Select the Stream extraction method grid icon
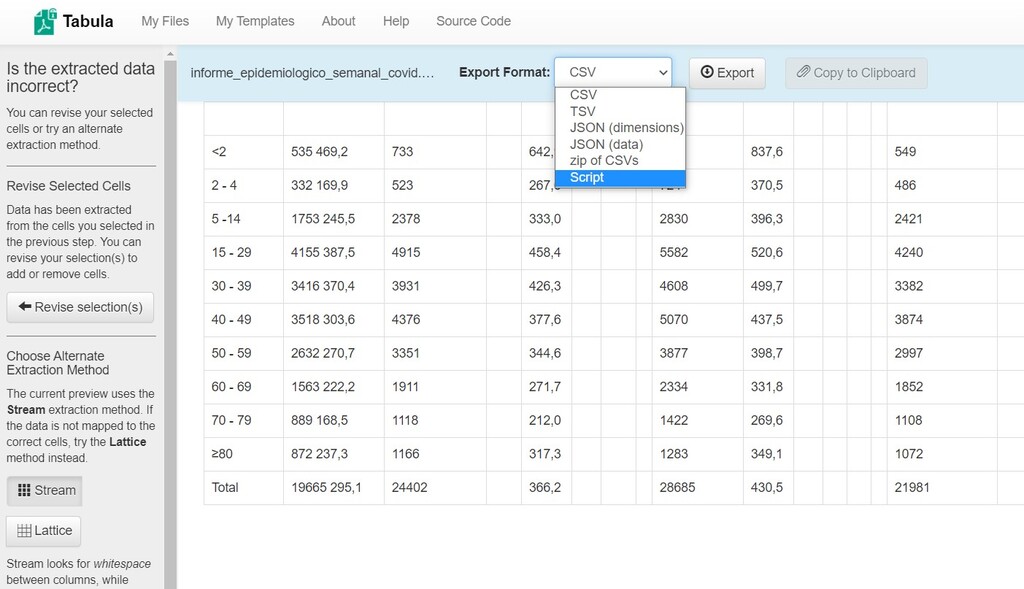Viewport: 1024px width, 589px height. pyautogui.click(x=24, y=490)
